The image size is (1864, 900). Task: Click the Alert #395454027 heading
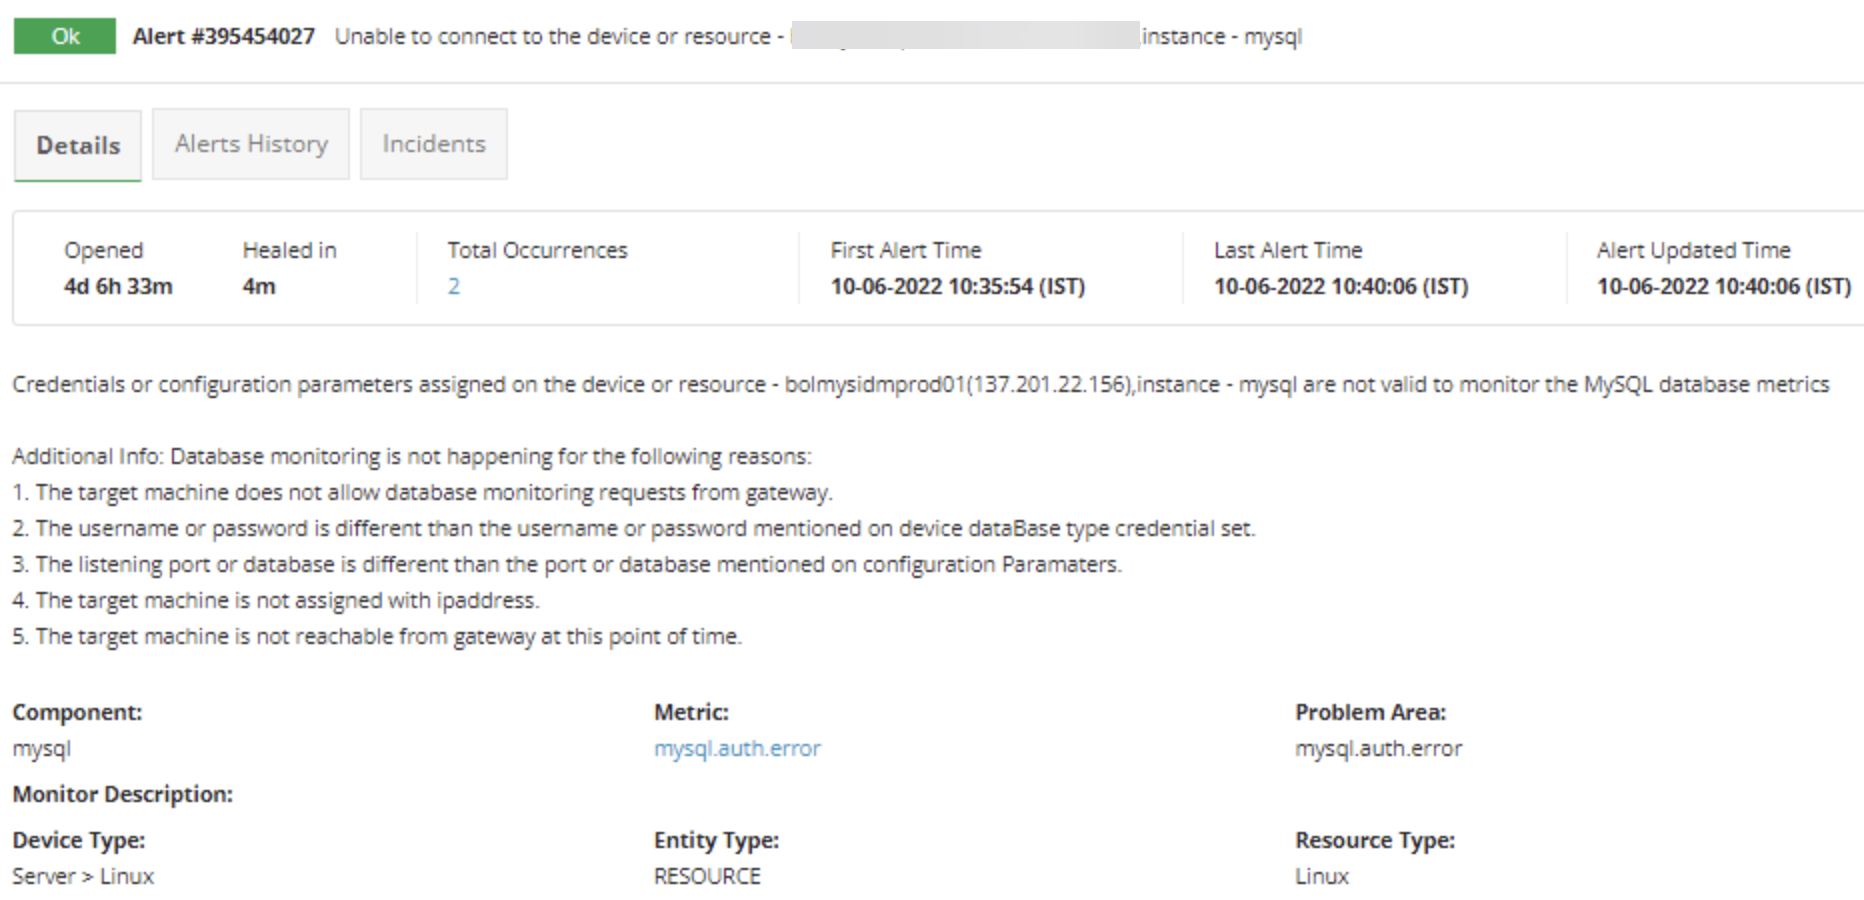[x=224, y=36]
